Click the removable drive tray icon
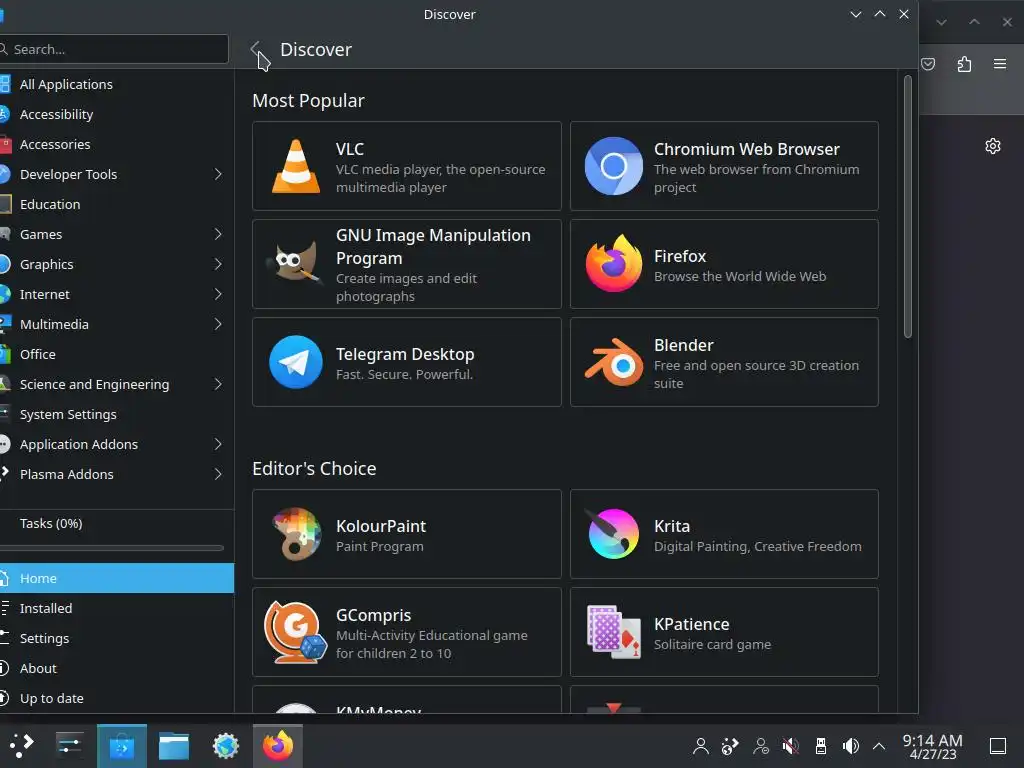 pyautogui.click(x=821, y=746)
